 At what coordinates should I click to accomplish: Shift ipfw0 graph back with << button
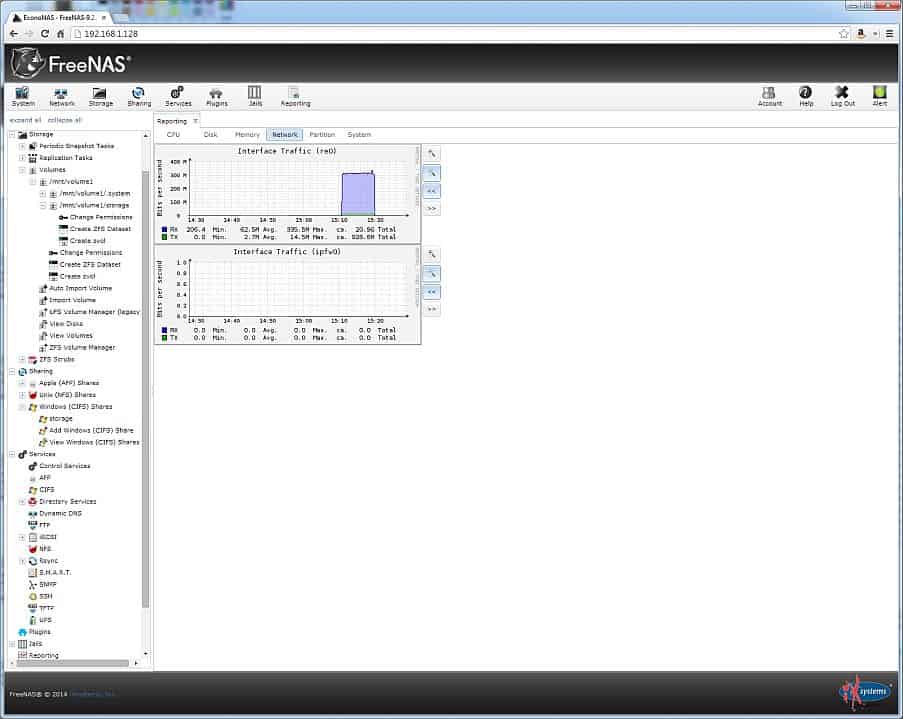click(432, 292)
